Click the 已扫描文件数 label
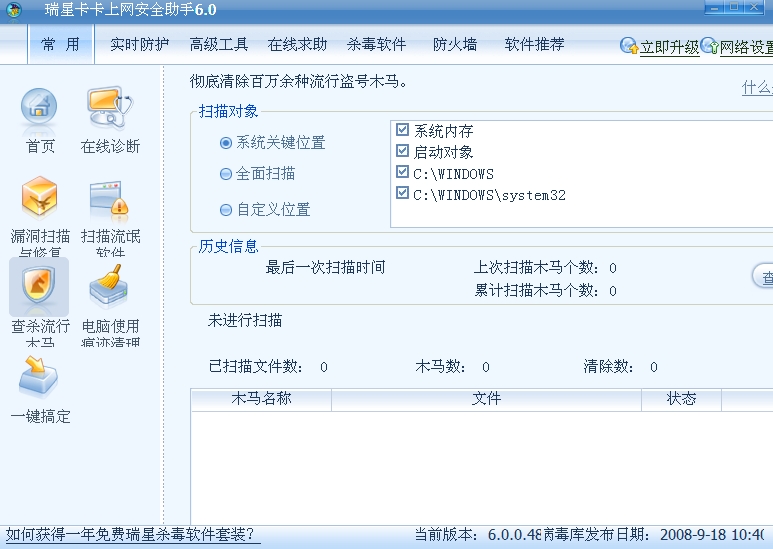Image resolution: width=773 pixels, height=549 pixels. 256,367
